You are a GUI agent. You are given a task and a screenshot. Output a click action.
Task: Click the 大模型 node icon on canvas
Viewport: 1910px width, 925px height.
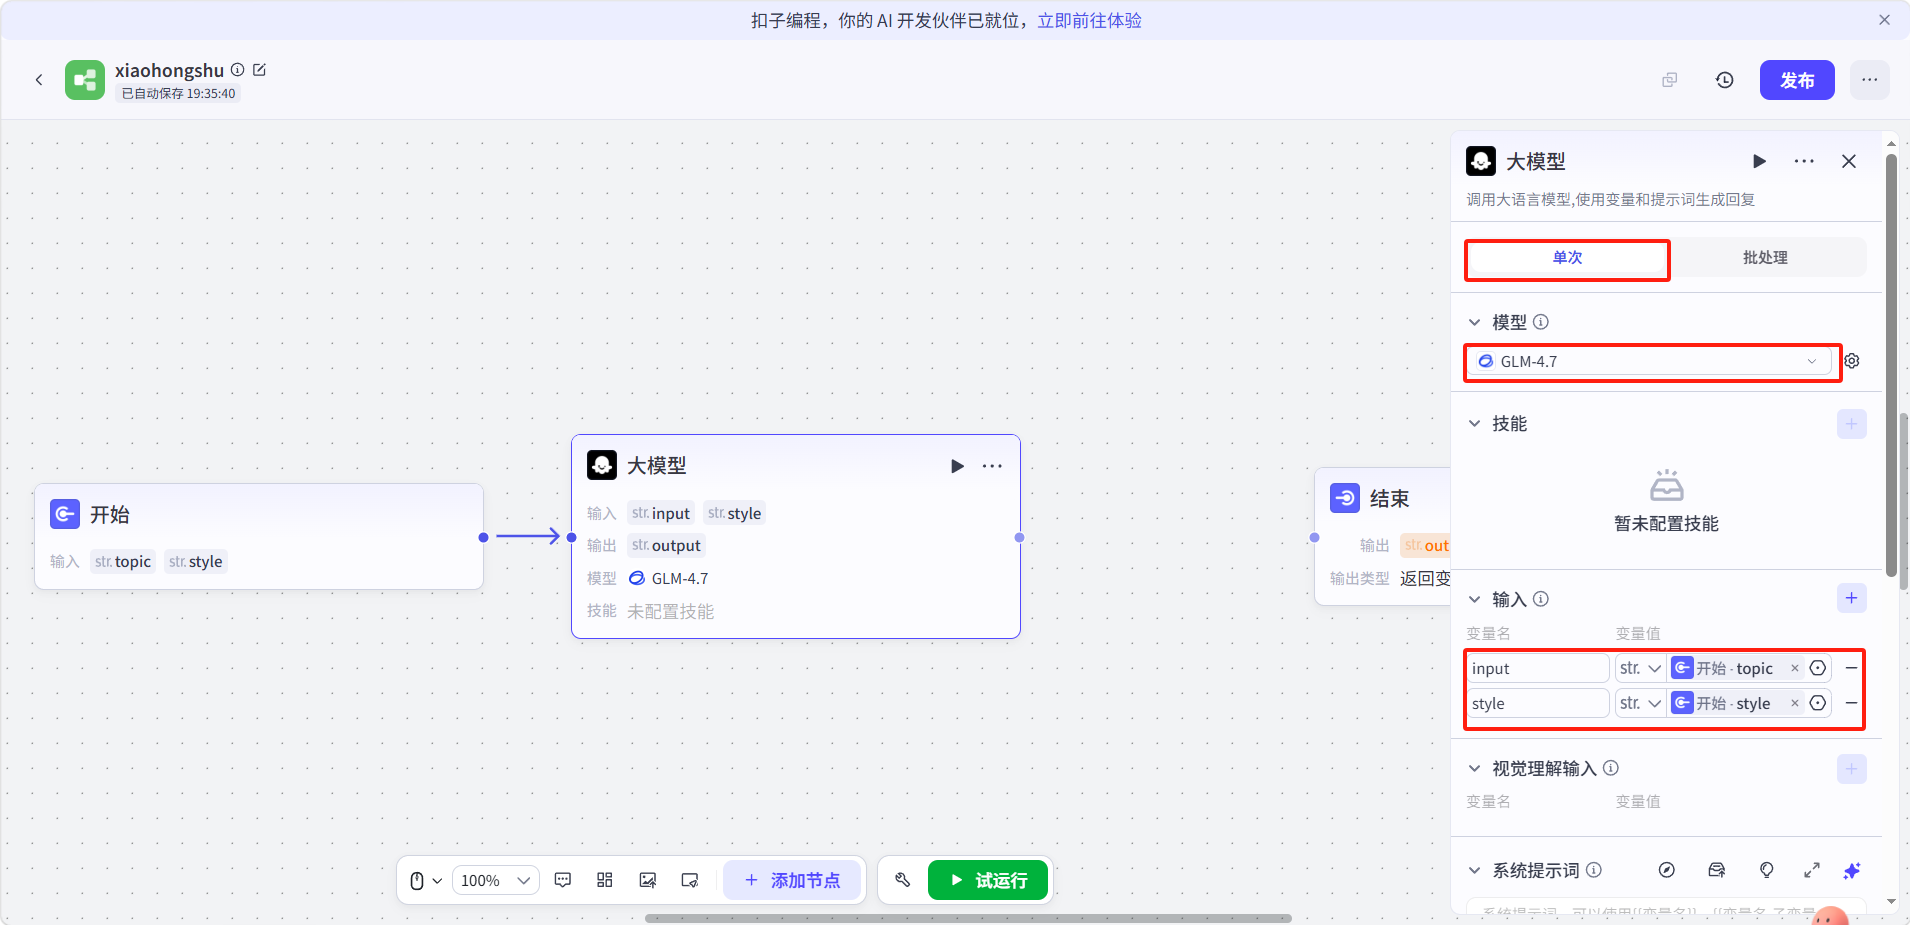tap(602, 465)
